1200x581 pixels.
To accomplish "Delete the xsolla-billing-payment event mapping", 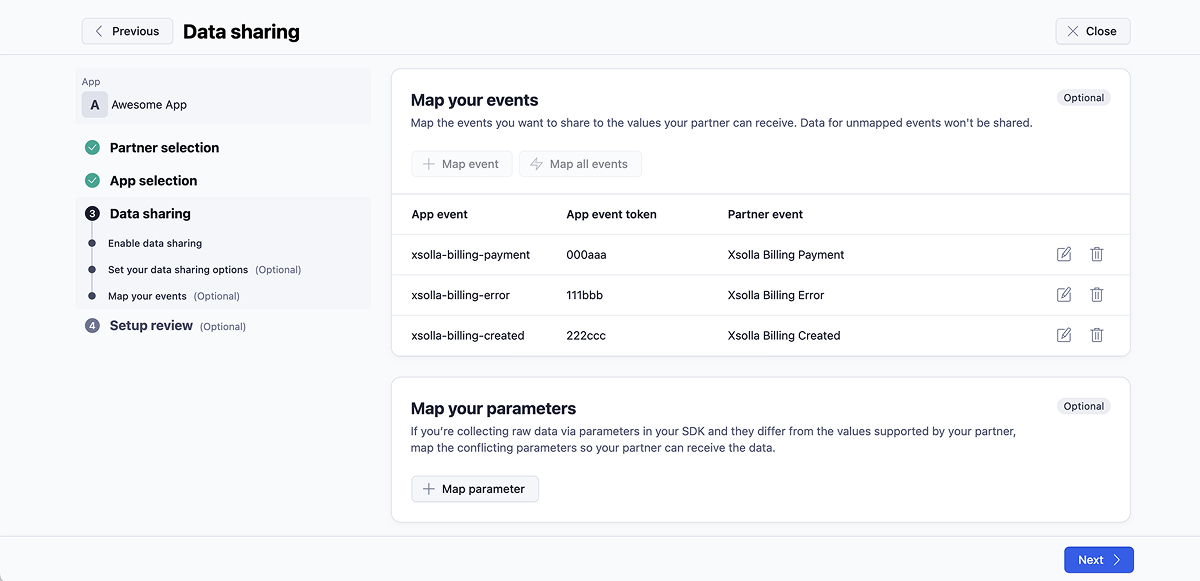I will point(1096,254).
